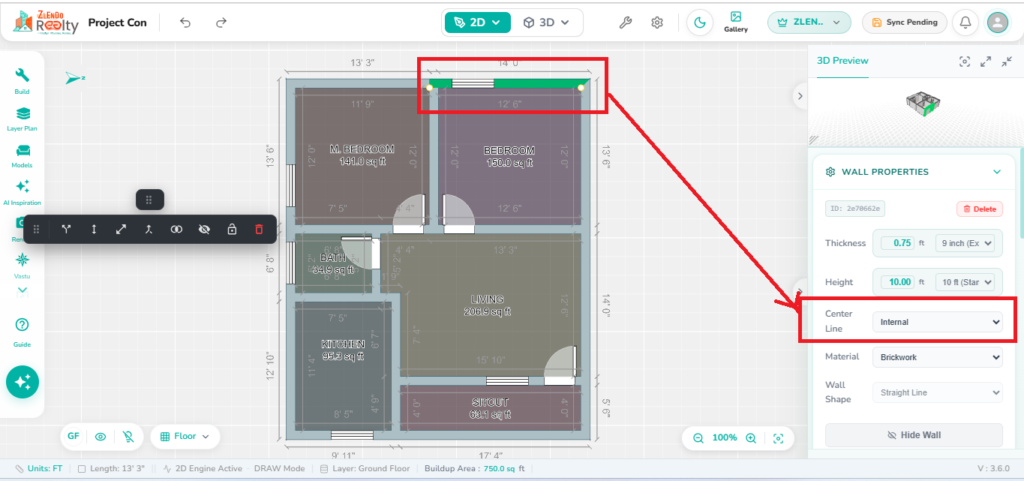Open the Layer Plan panel
Image resolution: width=1024 pixels, height=481 pixels.
[x=22, y=119]
